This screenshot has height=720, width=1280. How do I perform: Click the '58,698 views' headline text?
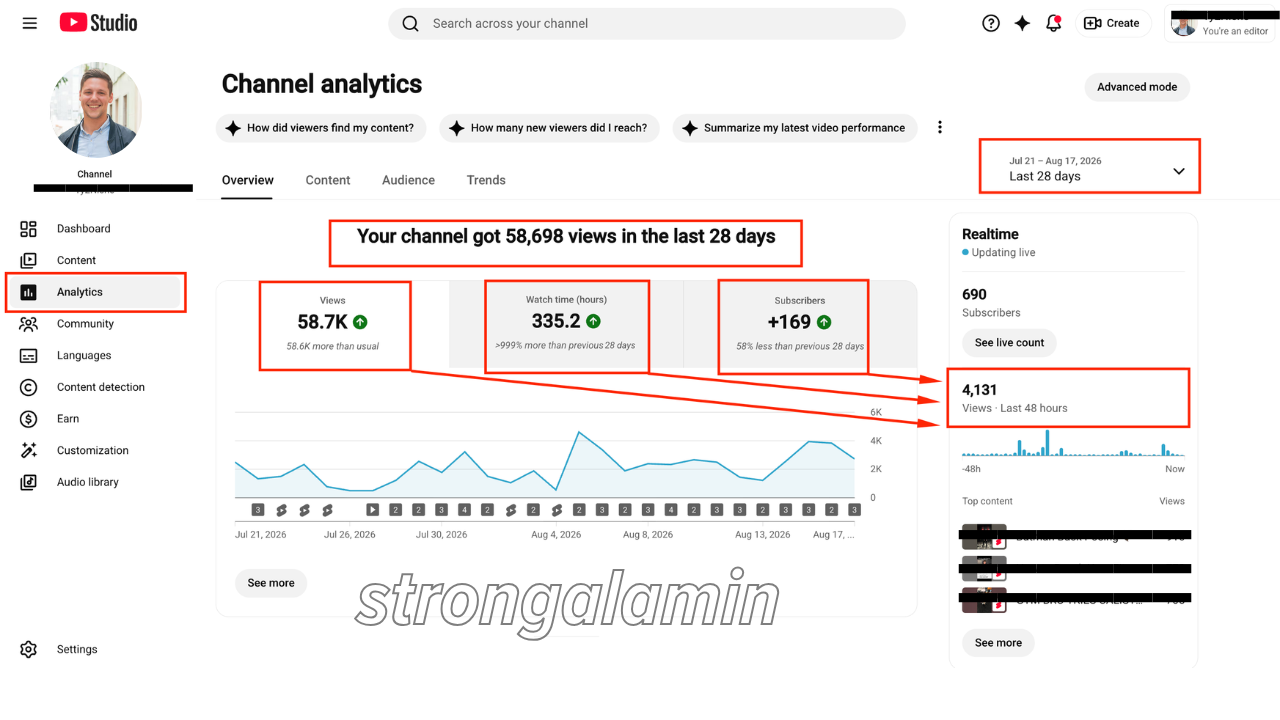tap(566, 237)
